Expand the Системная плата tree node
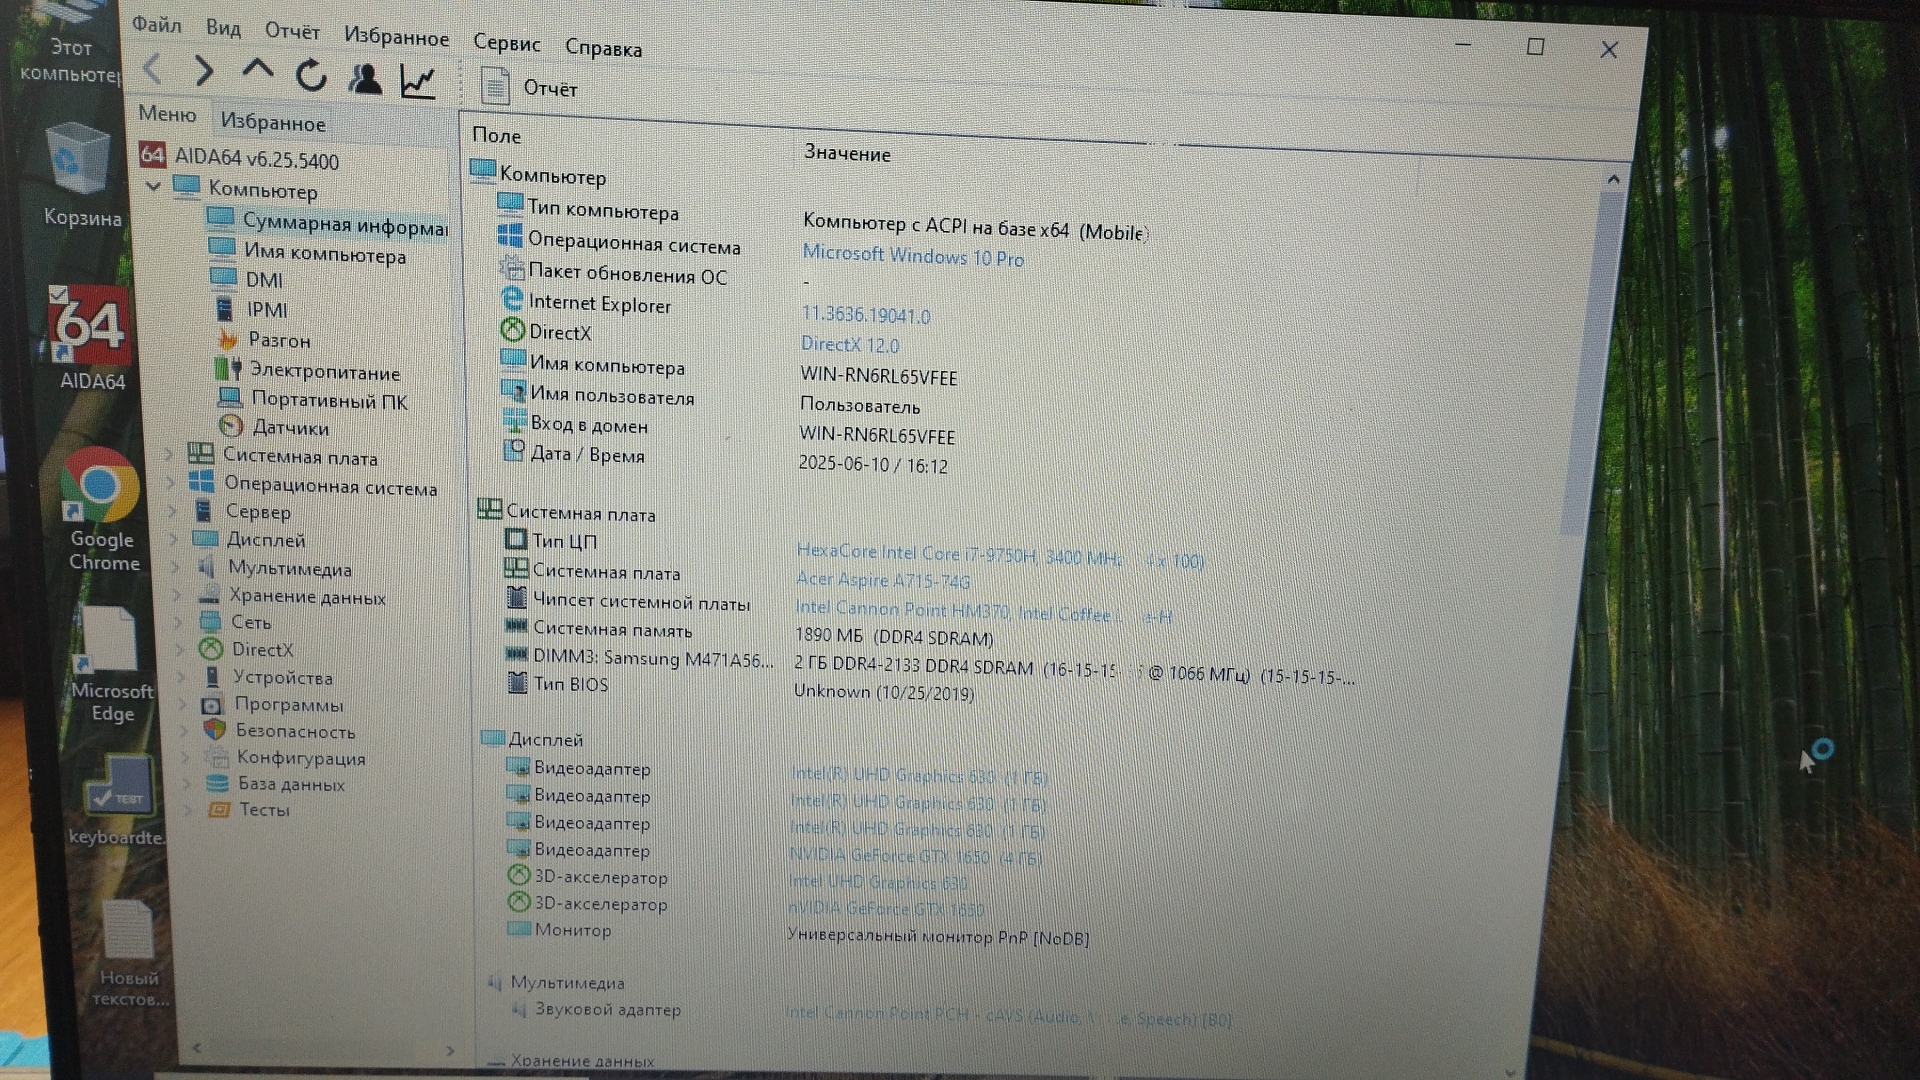This screenshot has width=1920, height=1080. 169,455
